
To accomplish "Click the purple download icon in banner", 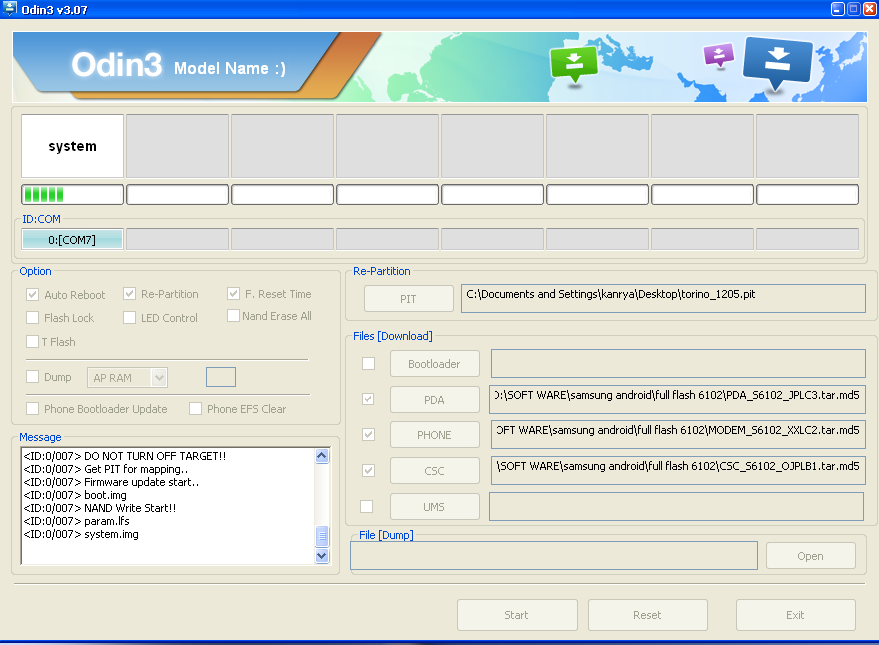I will click(719, 55).
